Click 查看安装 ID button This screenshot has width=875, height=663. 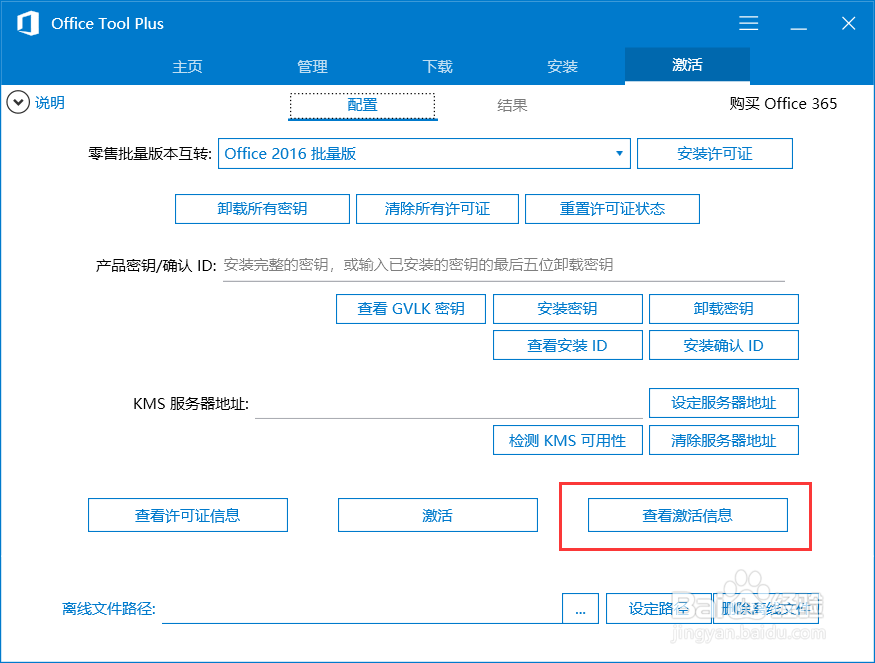coord(568,345)
